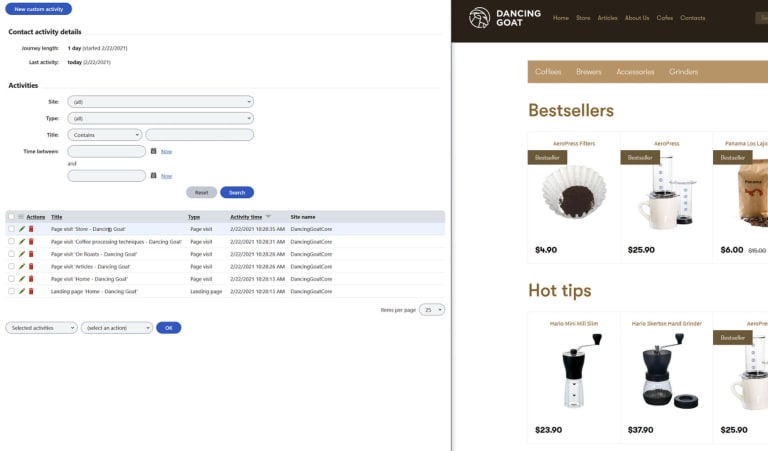Viewport: 768px width, 451px height.
Task: Switch to the Coffees store category
Action: (548, 71)
